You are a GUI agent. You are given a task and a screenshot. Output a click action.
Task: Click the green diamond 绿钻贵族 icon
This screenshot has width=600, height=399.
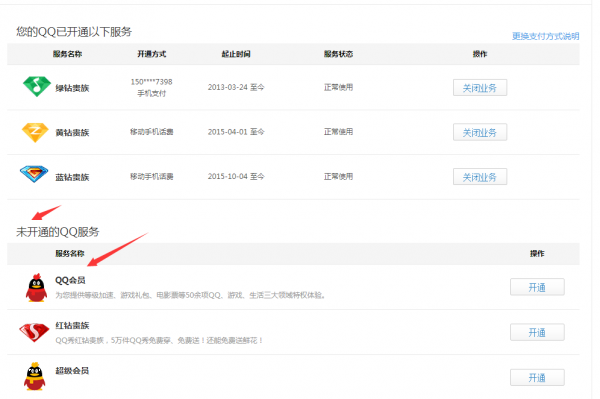(37, 86)
